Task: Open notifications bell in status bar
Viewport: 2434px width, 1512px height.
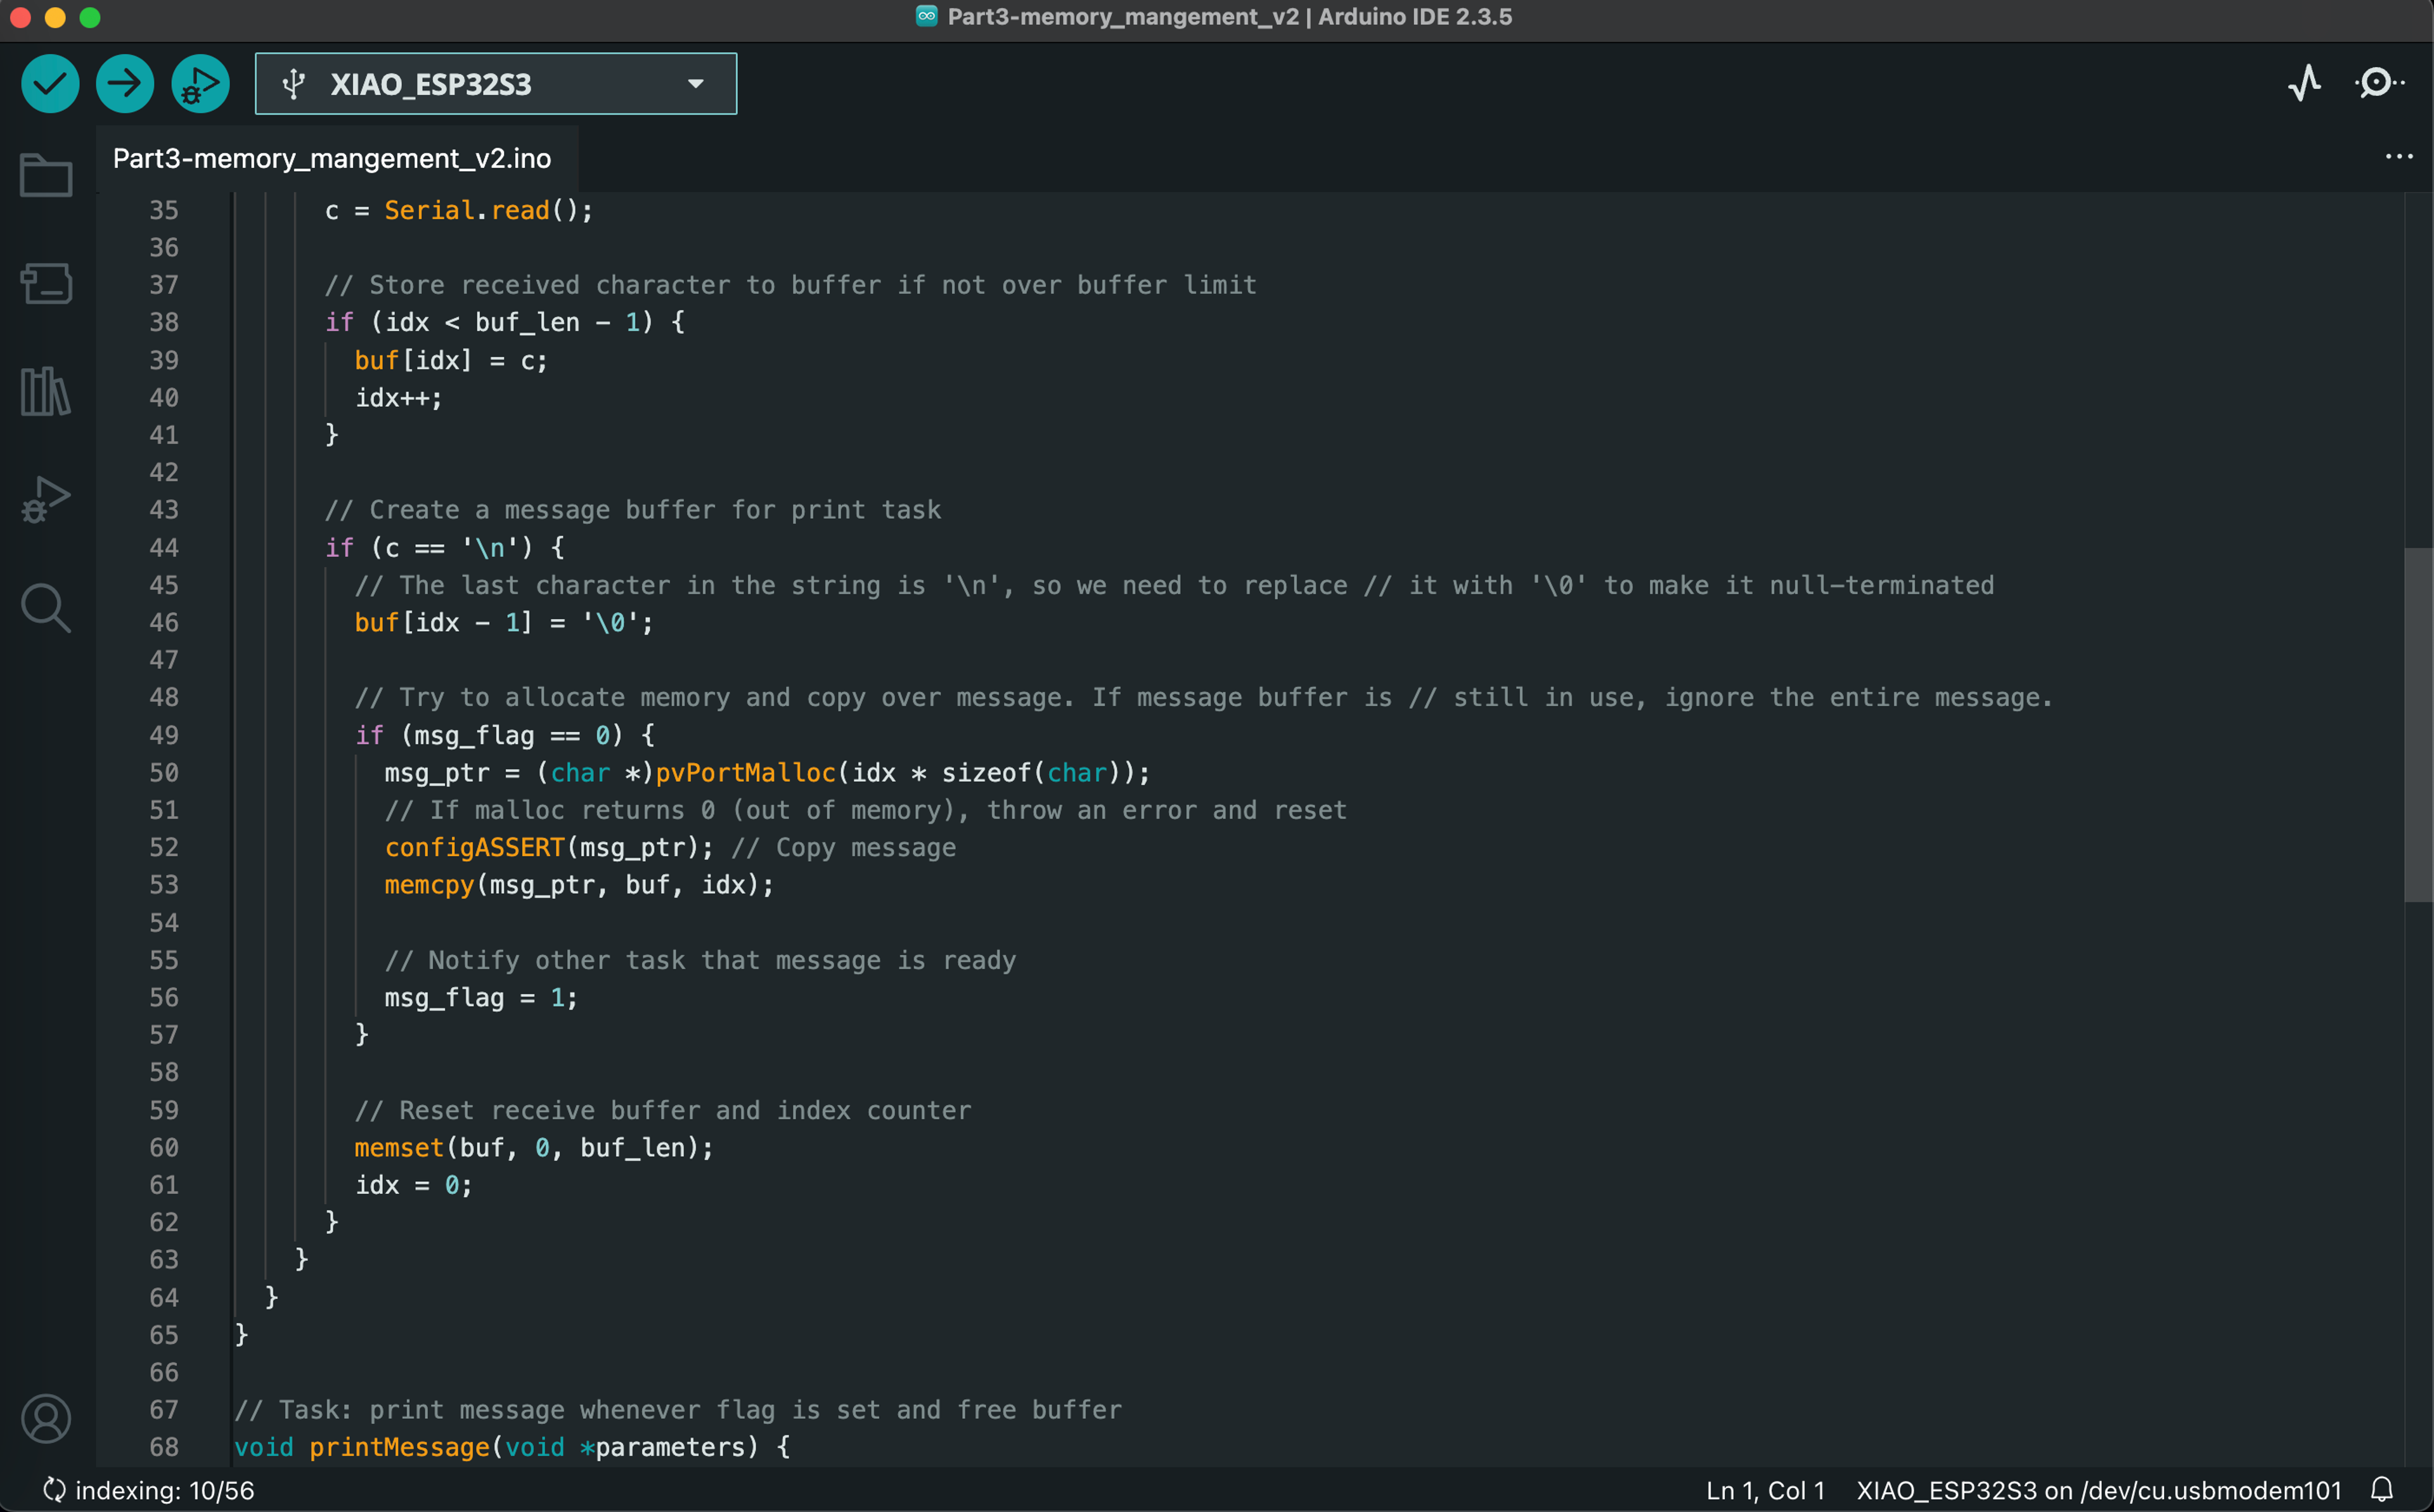Action: 2381,1490
